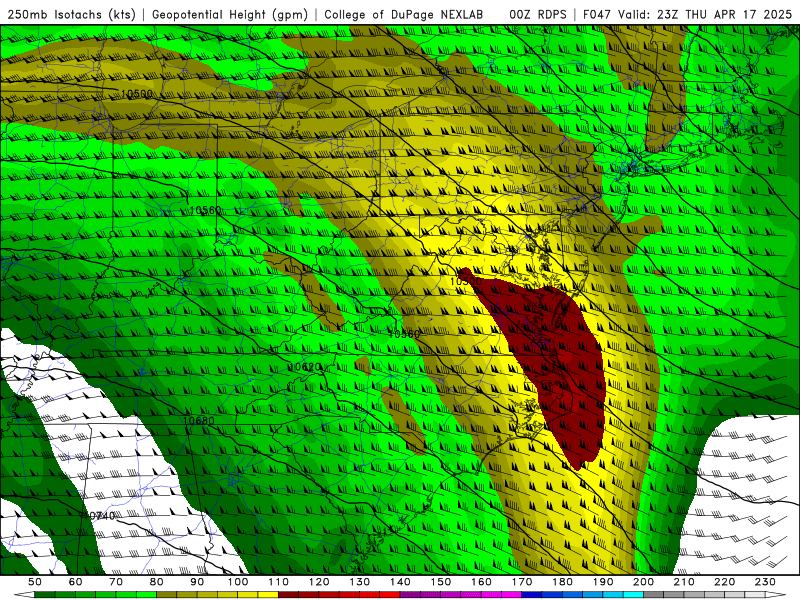
Task: Click the '110' colorbar value
Action: 279,582
